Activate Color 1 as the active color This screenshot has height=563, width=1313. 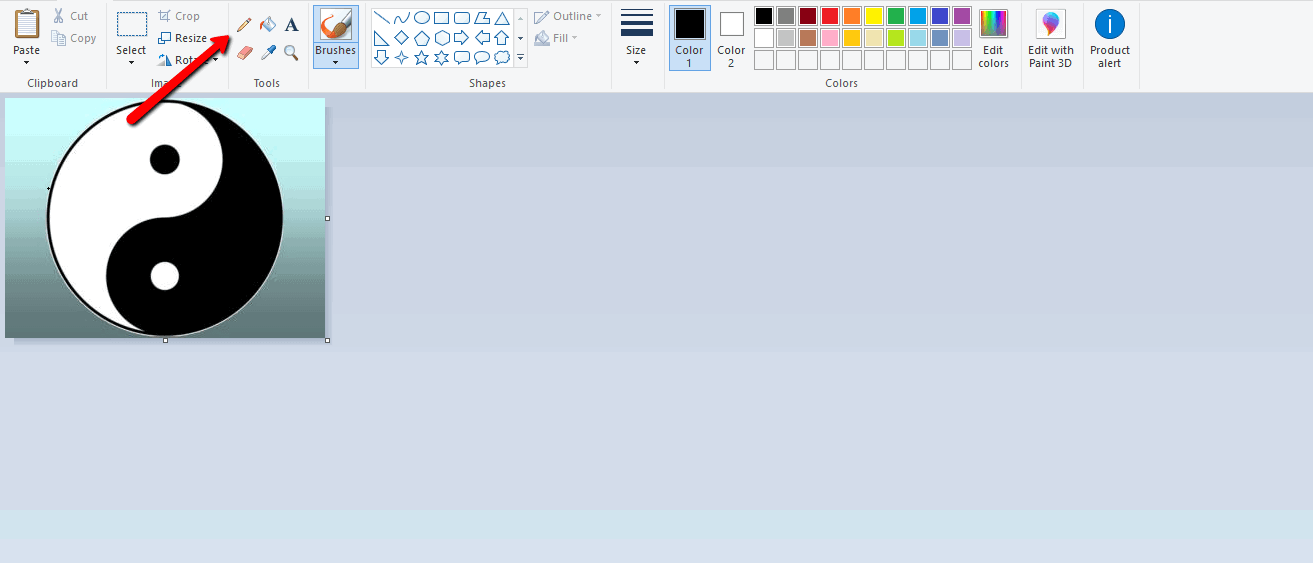click(x=689, y=38)
